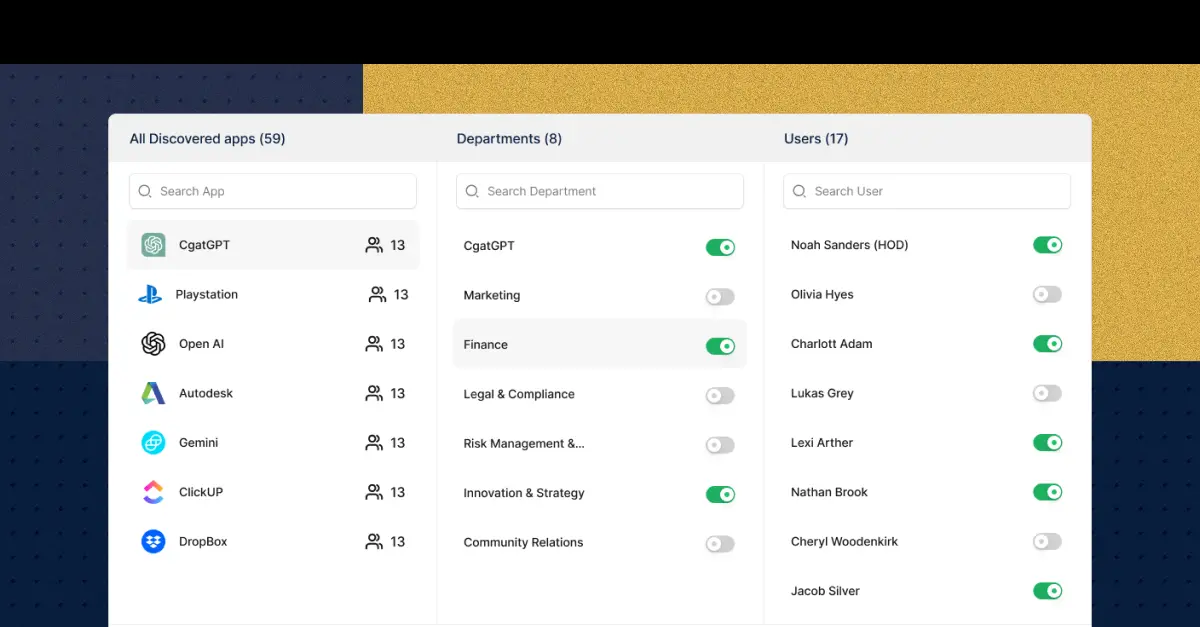Select the Gemini app icon
Screen dimensions: 1200x627
153,443
